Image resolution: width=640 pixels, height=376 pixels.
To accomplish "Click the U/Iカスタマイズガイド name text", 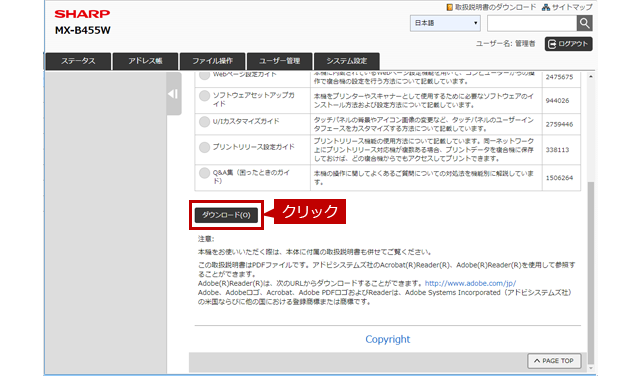I will point(246,121).
